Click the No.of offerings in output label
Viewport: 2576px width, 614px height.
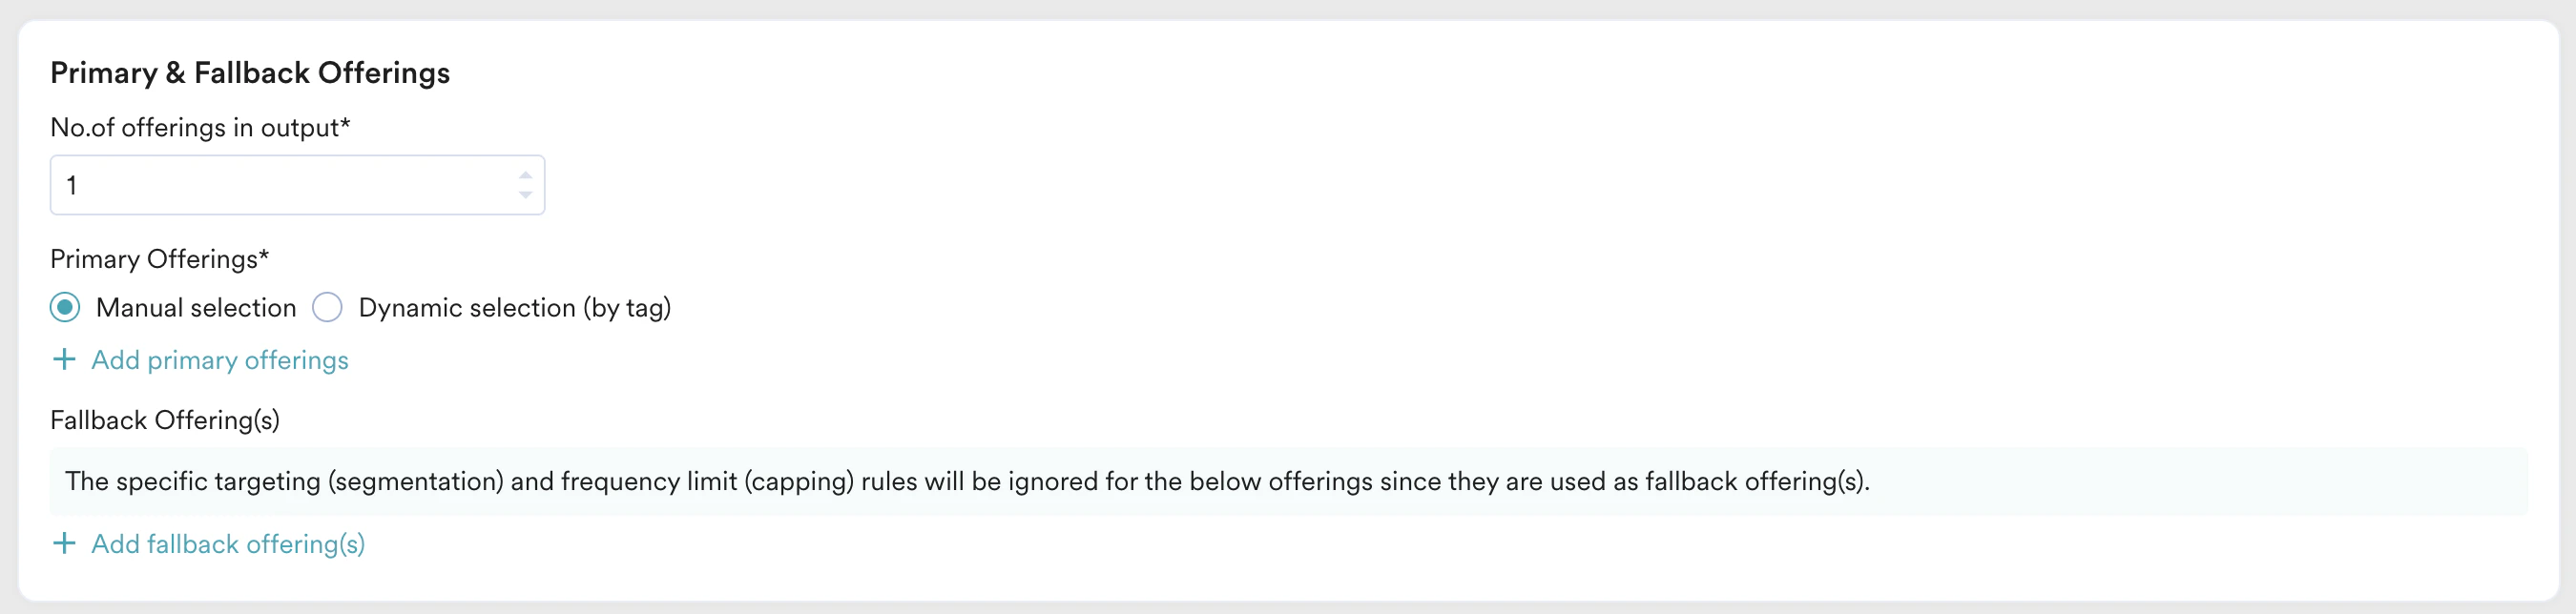click(x=202, y=127)
